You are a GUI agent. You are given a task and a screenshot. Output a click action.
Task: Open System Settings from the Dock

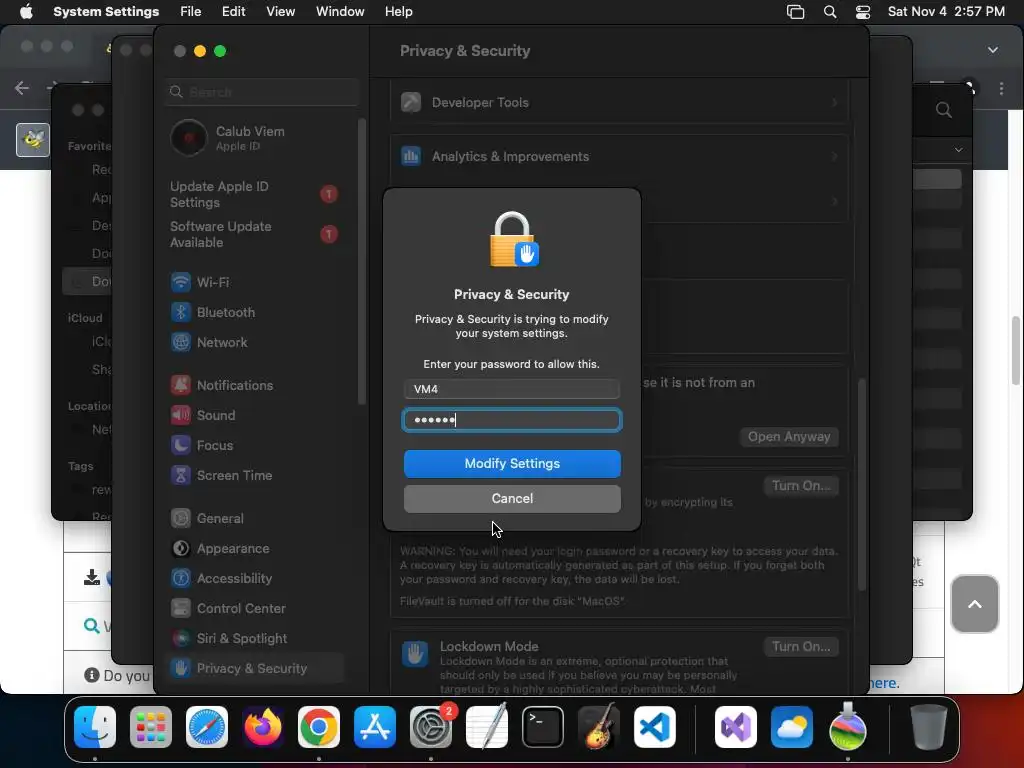pos(431,727)
